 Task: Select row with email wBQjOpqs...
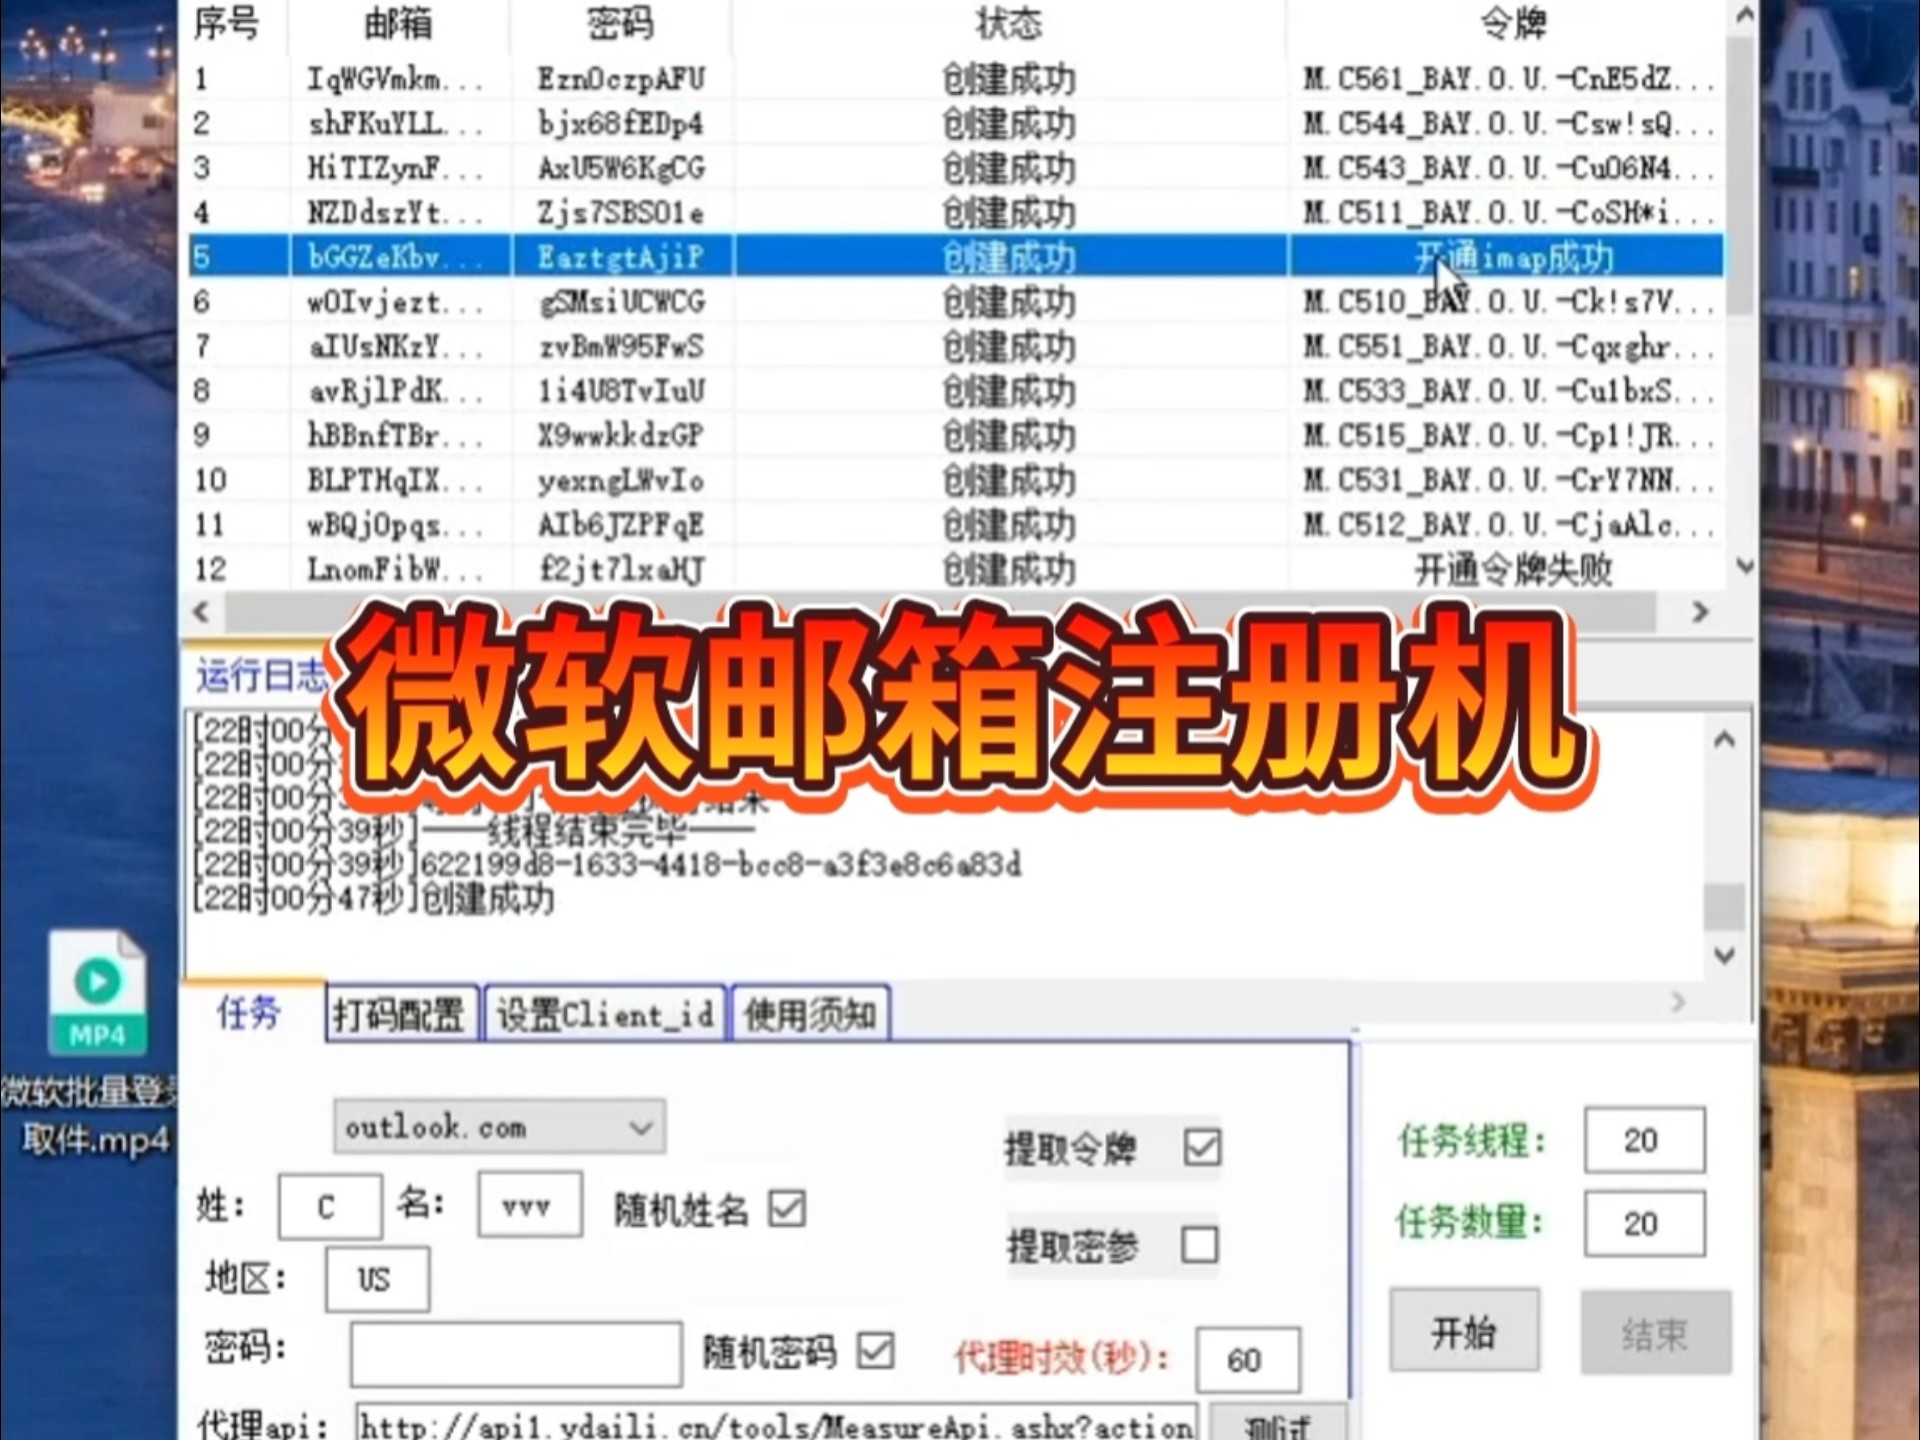pyautogui.click(x=956, y=524)
